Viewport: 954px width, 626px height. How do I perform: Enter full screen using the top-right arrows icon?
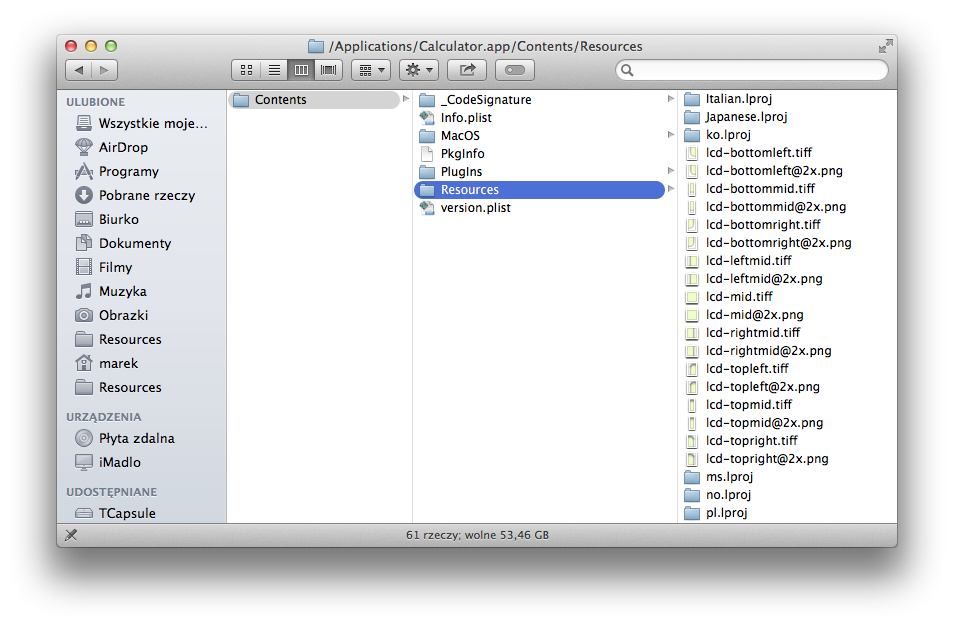[885, 46]
